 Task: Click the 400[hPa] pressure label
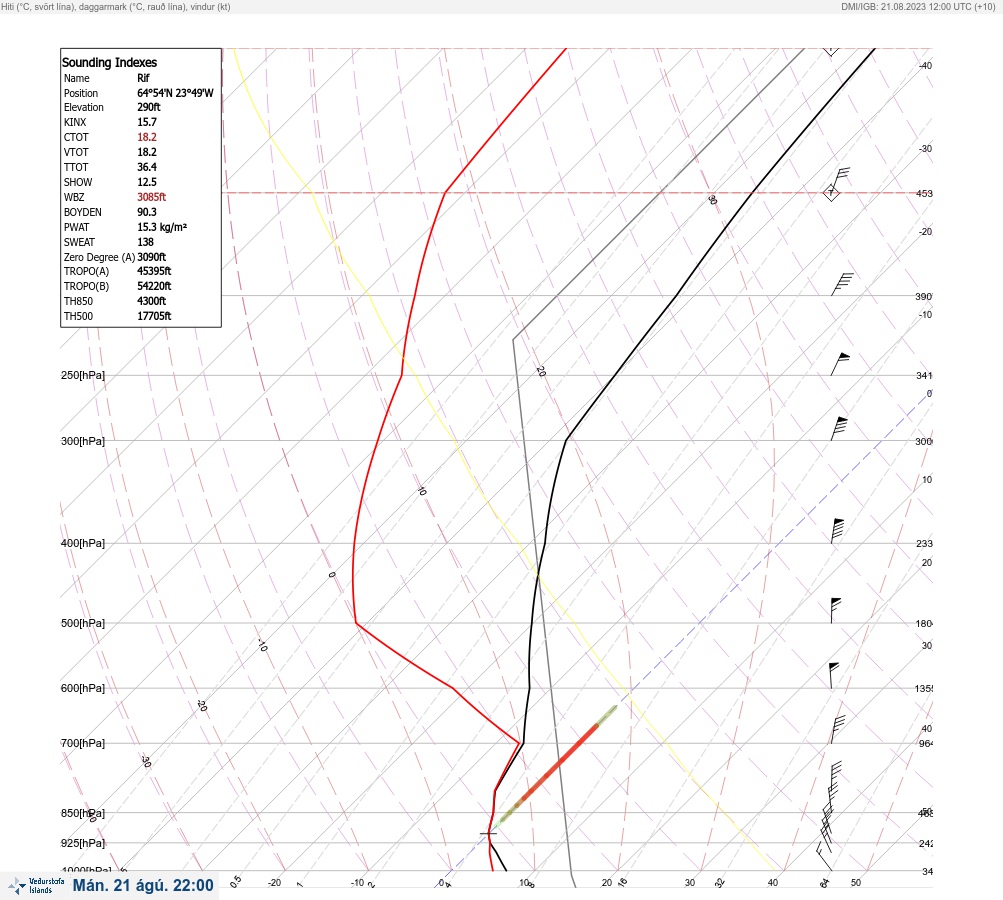(x=83, y=543)
